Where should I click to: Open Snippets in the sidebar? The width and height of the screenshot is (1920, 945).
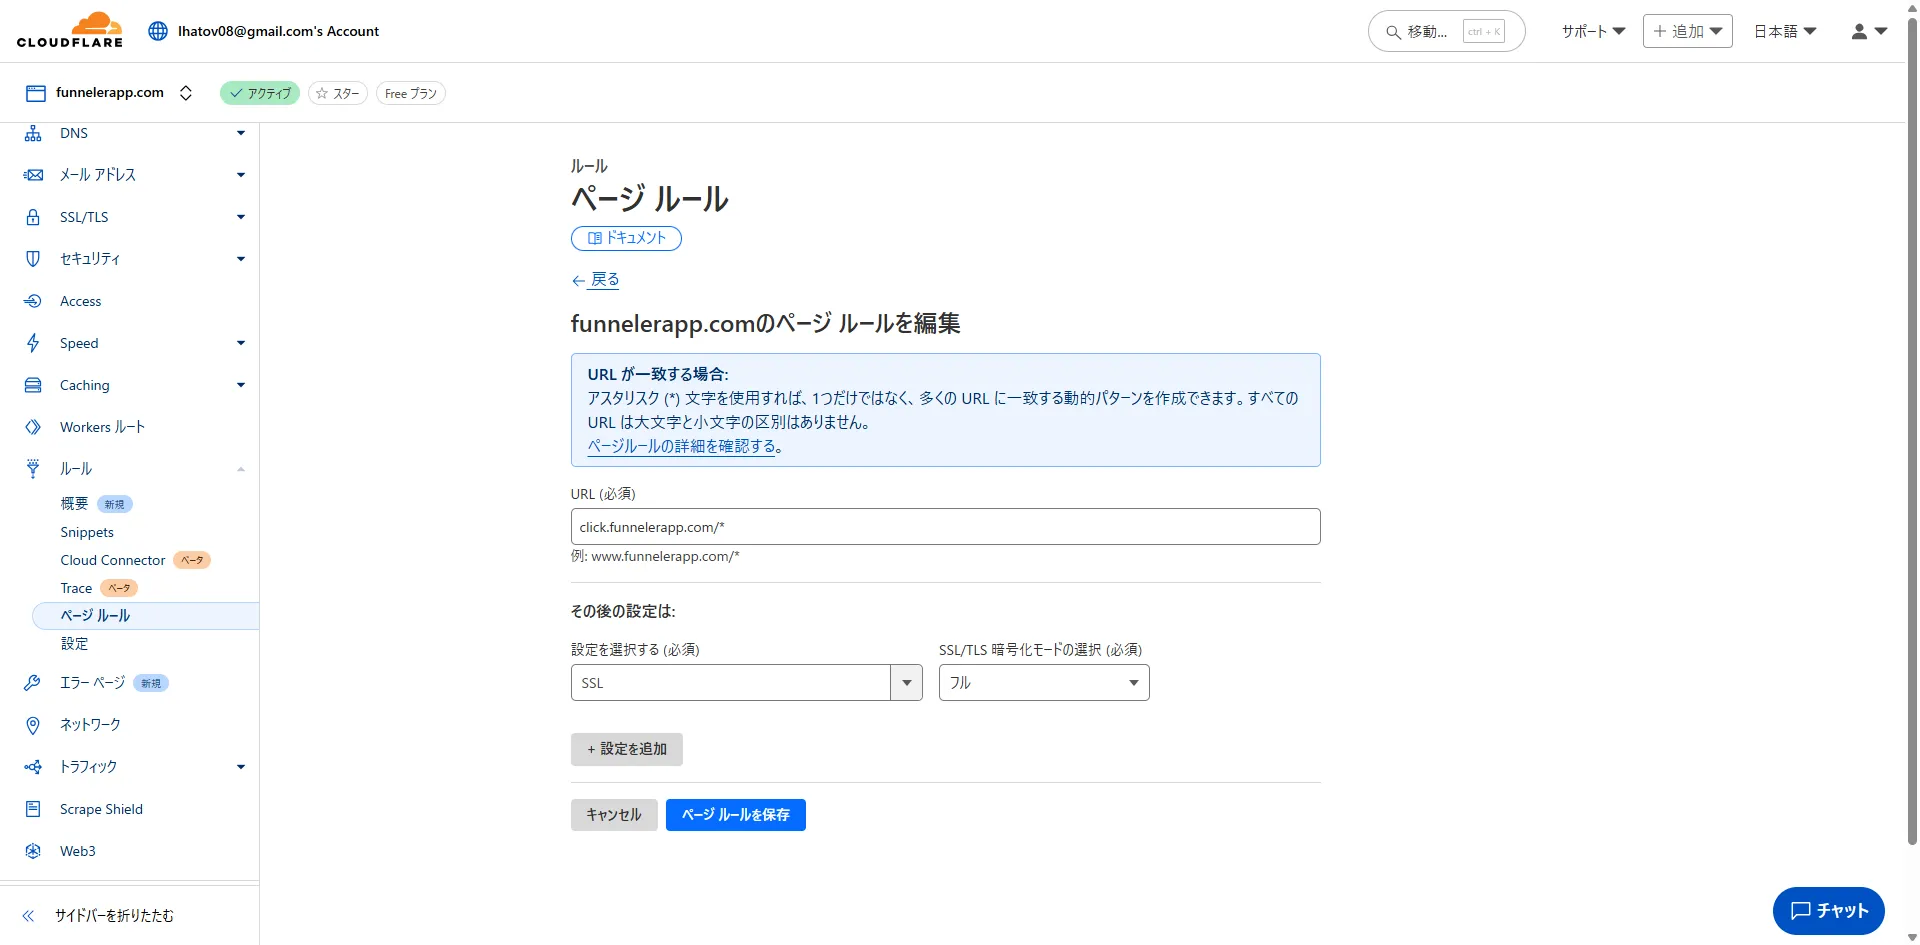[87, 532]
